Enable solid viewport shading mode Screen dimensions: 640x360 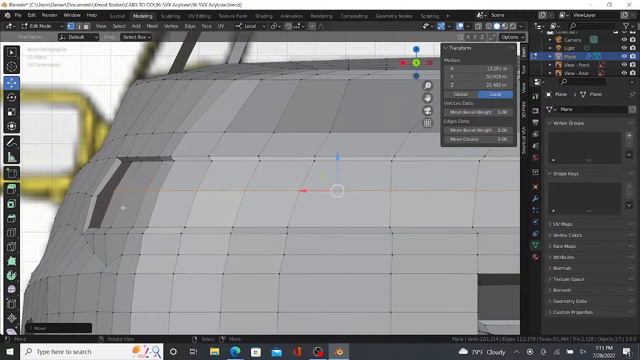(x=497, y=26)
